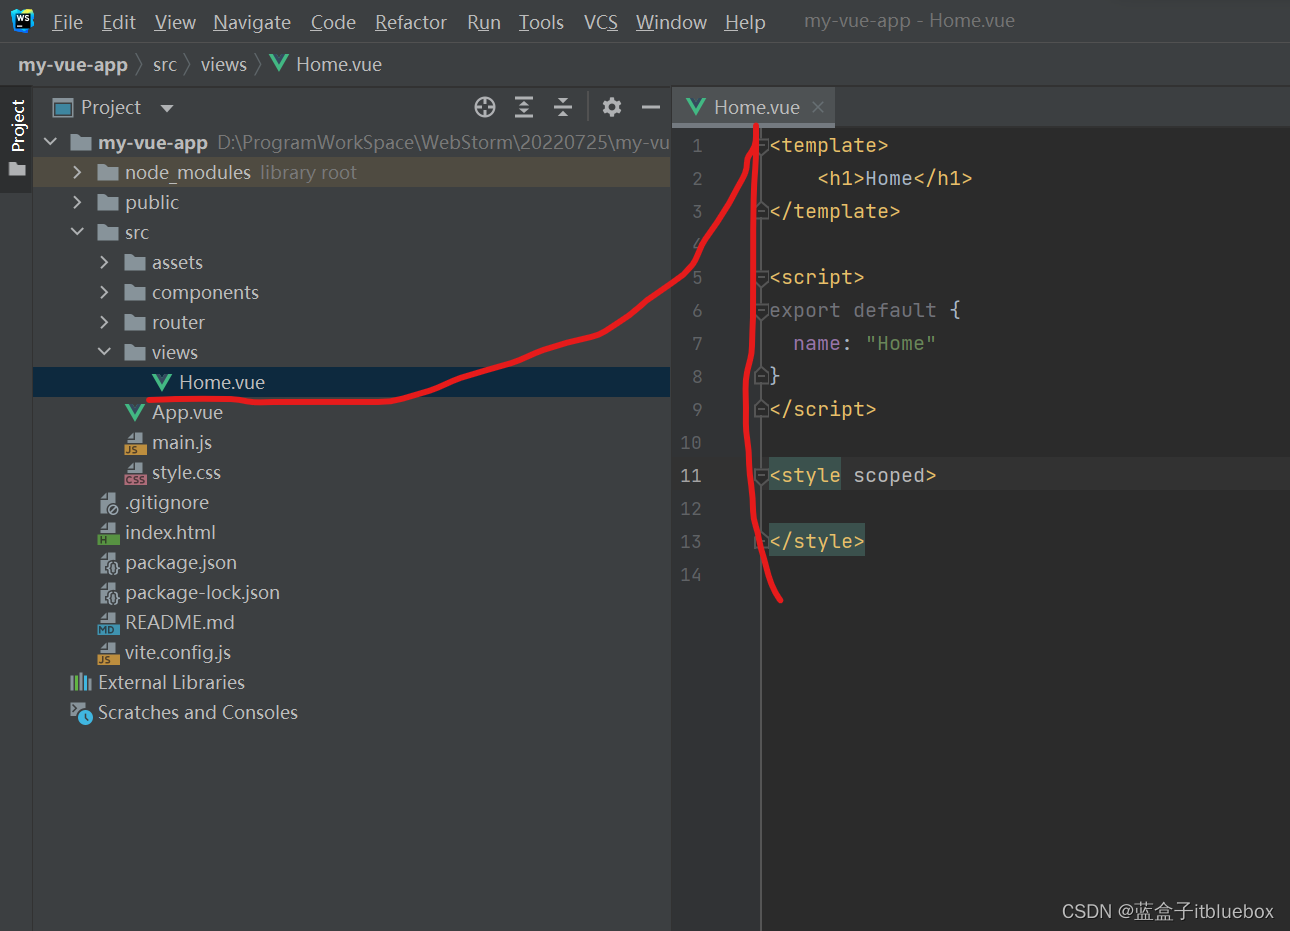Click the <h1>Home</h1> code line
Viewport: 1290px width, 931px height.
click(895, 178)
